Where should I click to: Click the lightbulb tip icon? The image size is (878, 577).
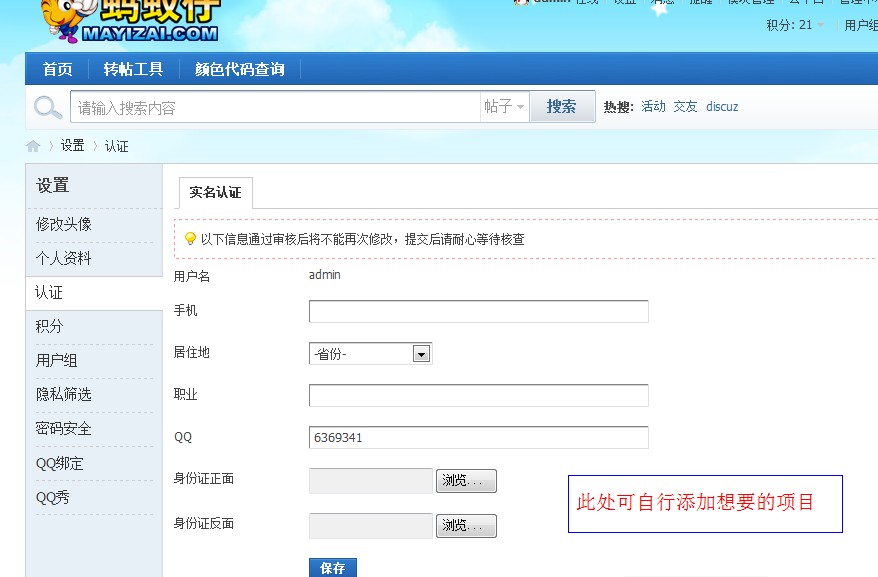click(190, 239)
